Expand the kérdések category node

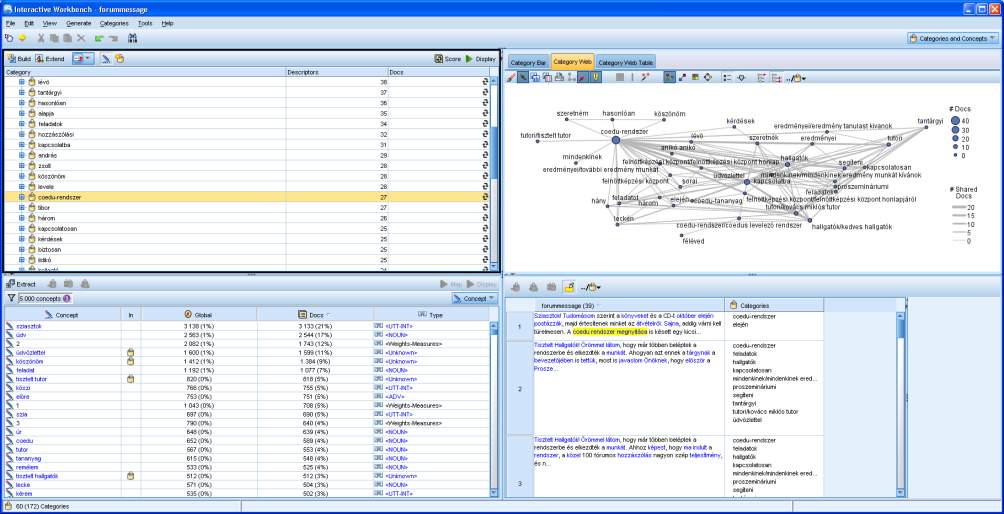(21, 239)
